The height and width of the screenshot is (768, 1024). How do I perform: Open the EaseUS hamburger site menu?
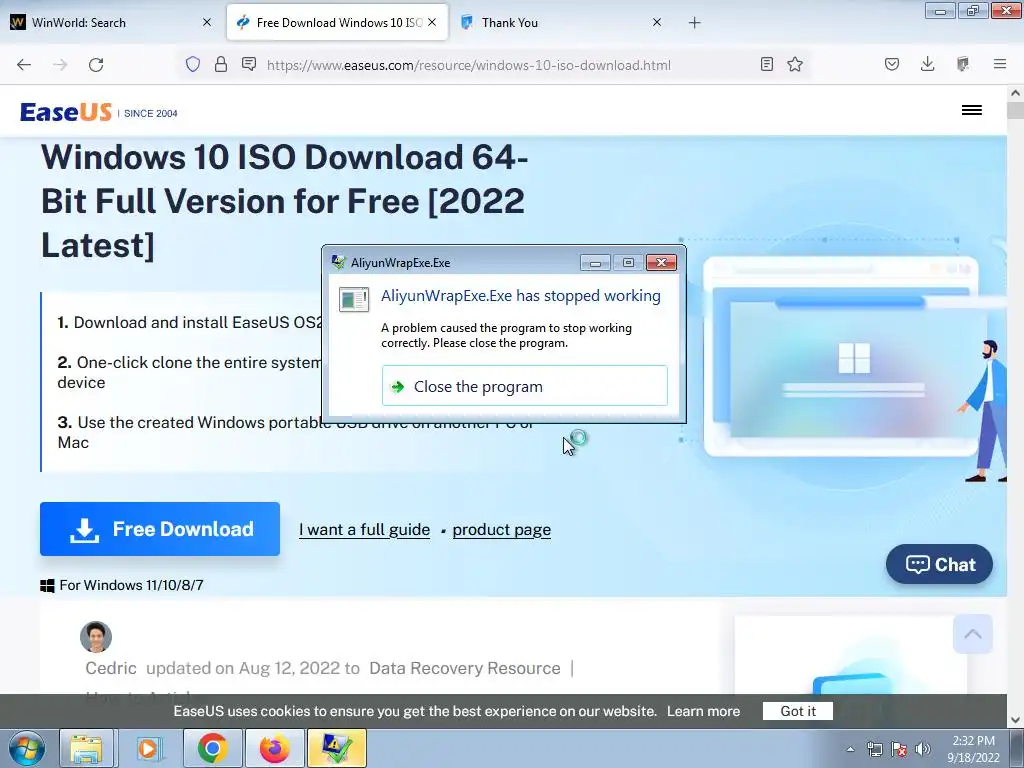pos(972,110)
